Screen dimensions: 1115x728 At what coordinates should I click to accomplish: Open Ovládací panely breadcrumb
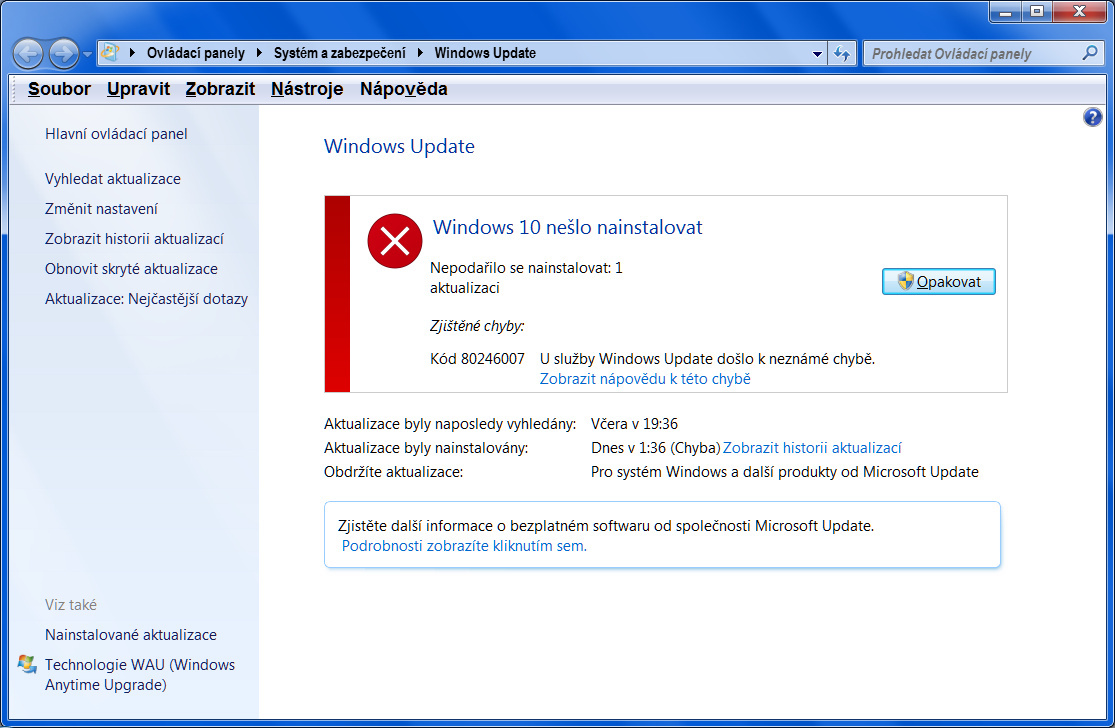click(196, 53)
